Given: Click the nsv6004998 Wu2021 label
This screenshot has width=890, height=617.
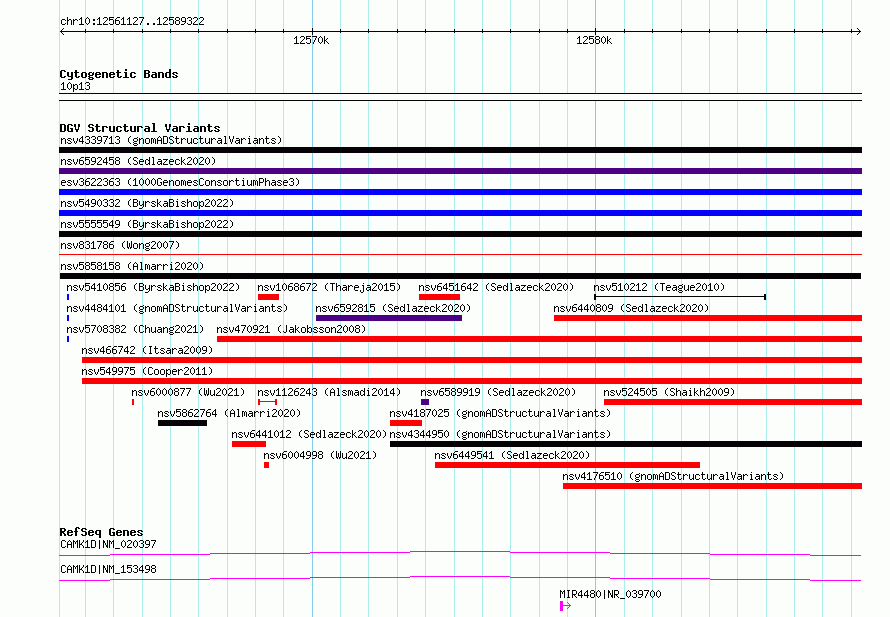Looking at the screenshot, I should coord(320,455).
